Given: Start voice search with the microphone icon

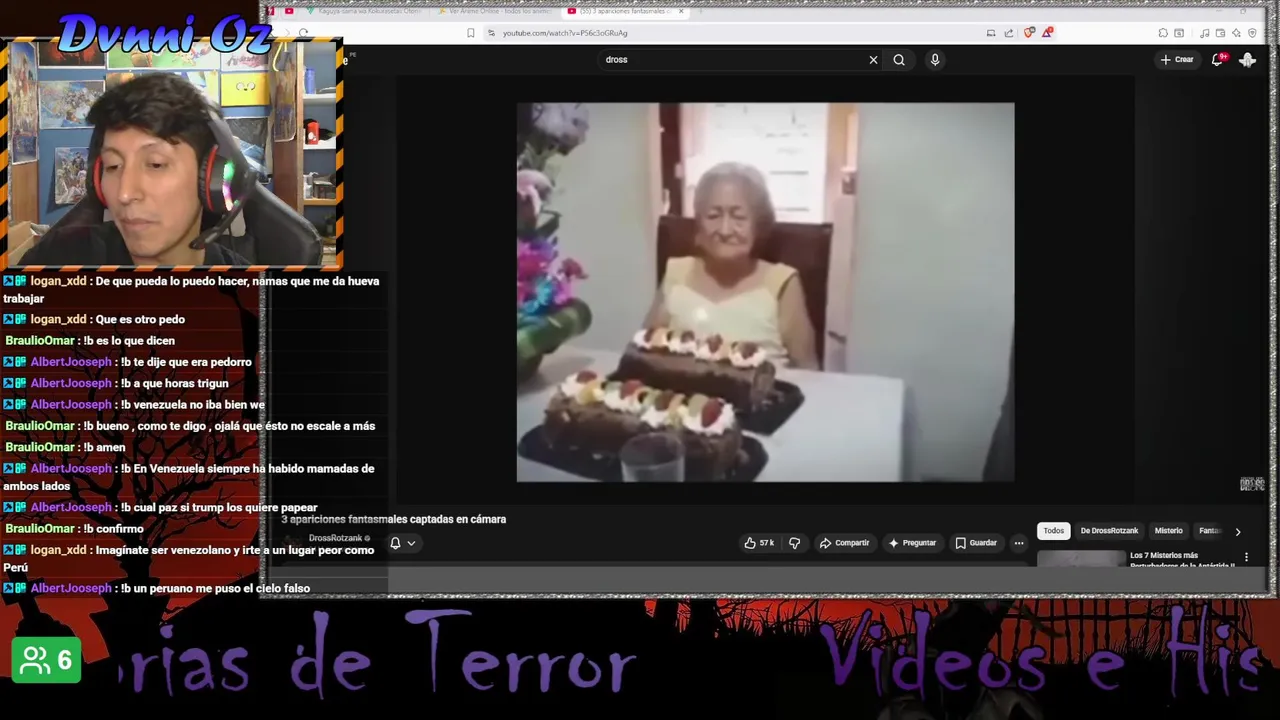Looking at the screenshot, I should 935,60.
